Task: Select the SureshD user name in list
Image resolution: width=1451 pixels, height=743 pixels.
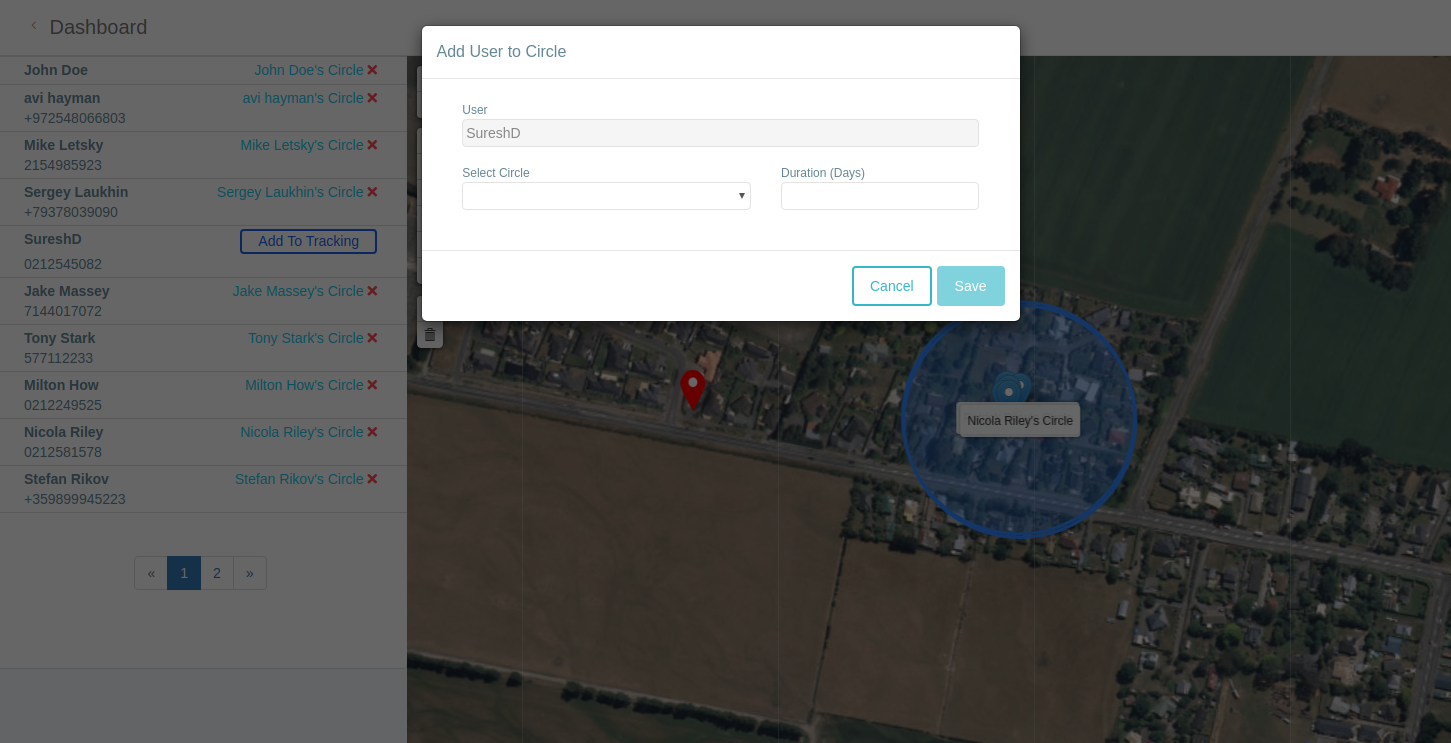Action: pyautogui.click(x=53, y=239)
